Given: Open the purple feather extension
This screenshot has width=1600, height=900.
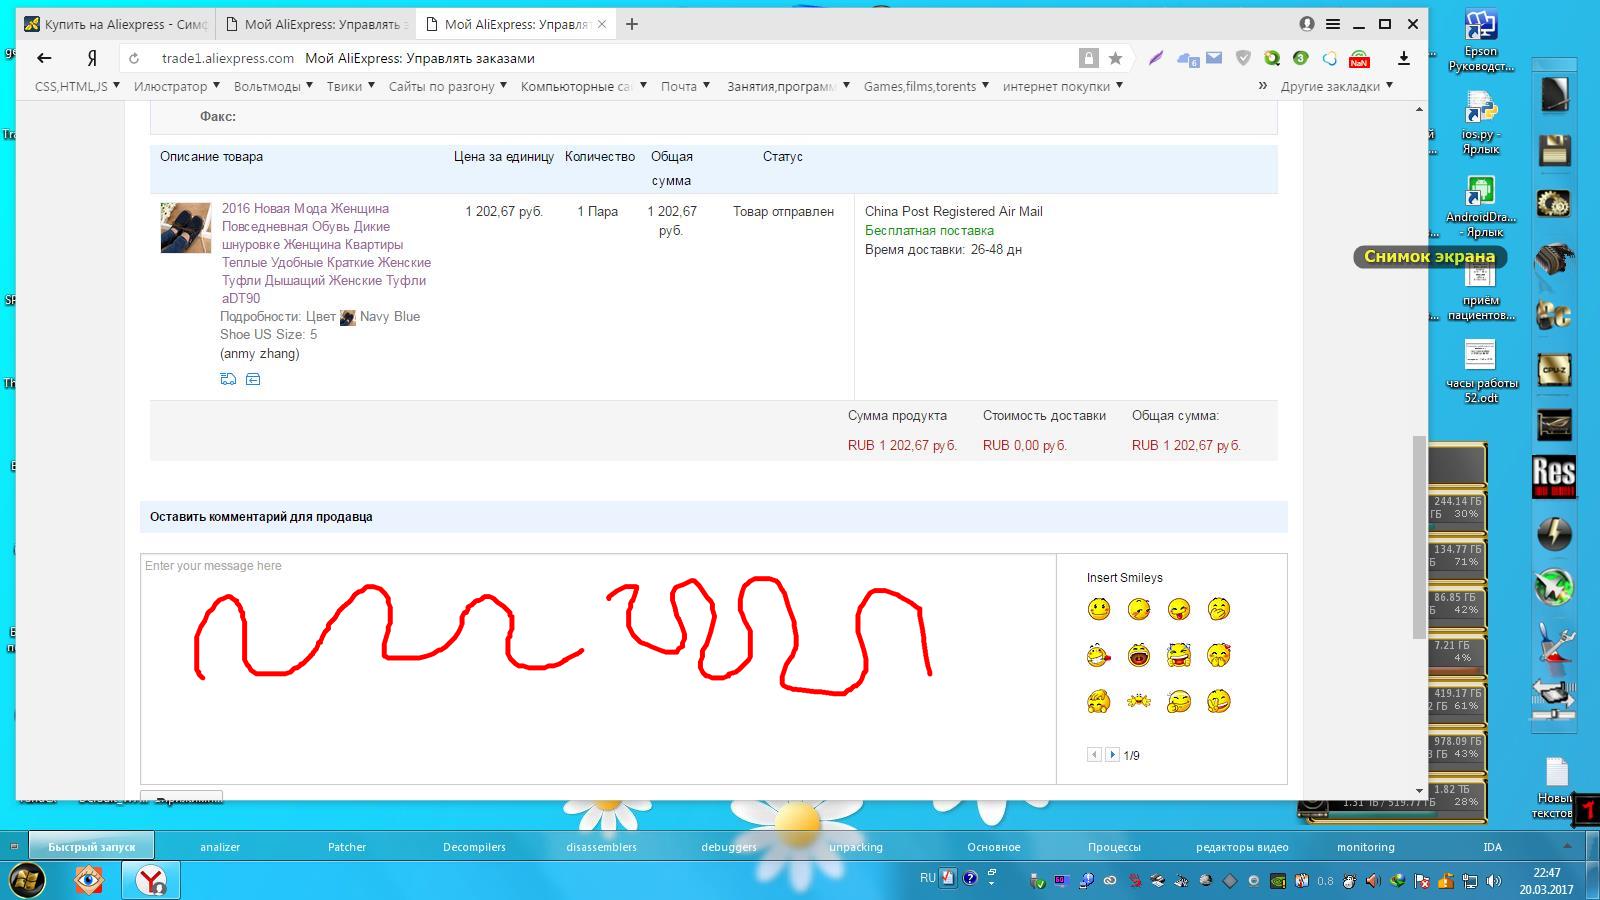Looking at the screenshot, I should pyautogui.click(x=1156, y=58).
